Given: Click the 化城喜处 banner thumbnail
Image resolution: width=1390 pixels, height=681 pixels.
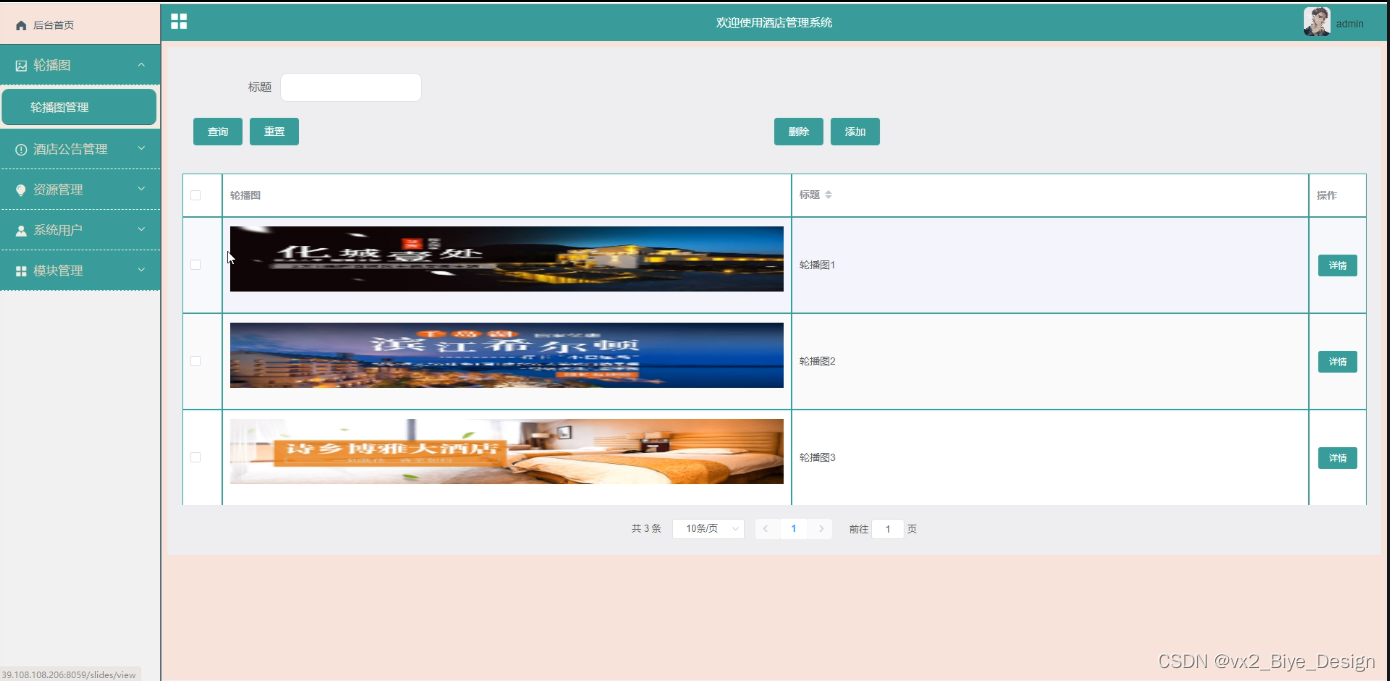Looking at the screenshot, I should (x=507, y=259).
